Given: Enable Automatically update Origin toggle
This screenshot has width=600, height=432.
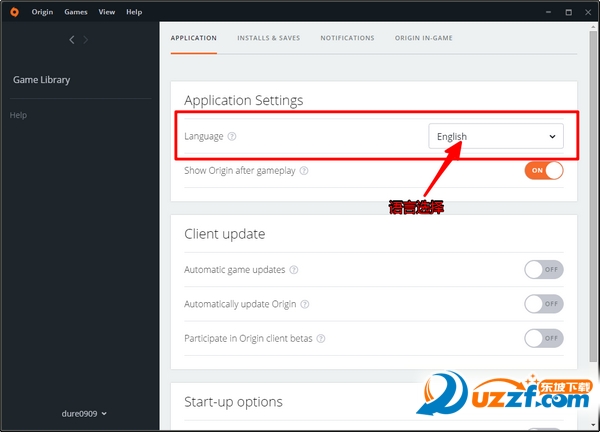Looking at the screenshot, I should (x=544, y=304).
